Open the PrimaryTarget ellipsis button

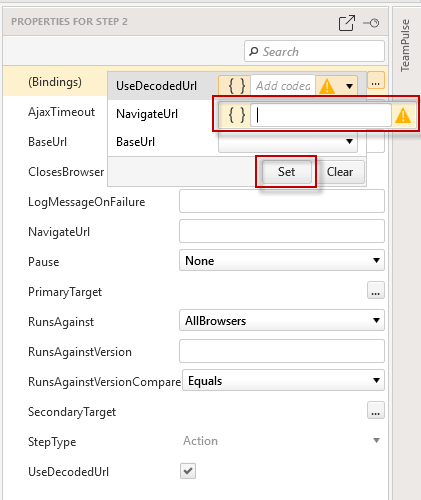[x=376, y=290]
